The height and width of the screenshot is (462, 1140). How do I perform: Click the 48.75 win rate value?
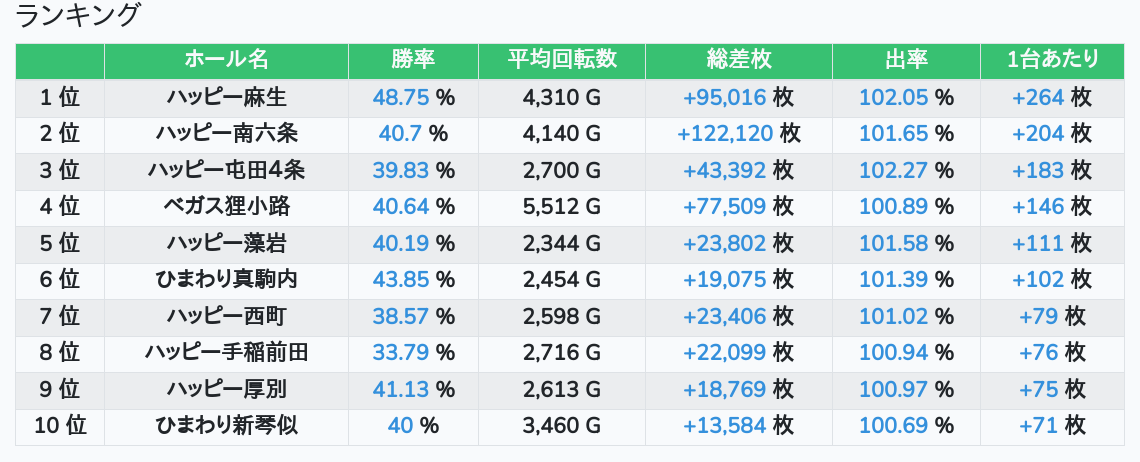click(400, 97)
